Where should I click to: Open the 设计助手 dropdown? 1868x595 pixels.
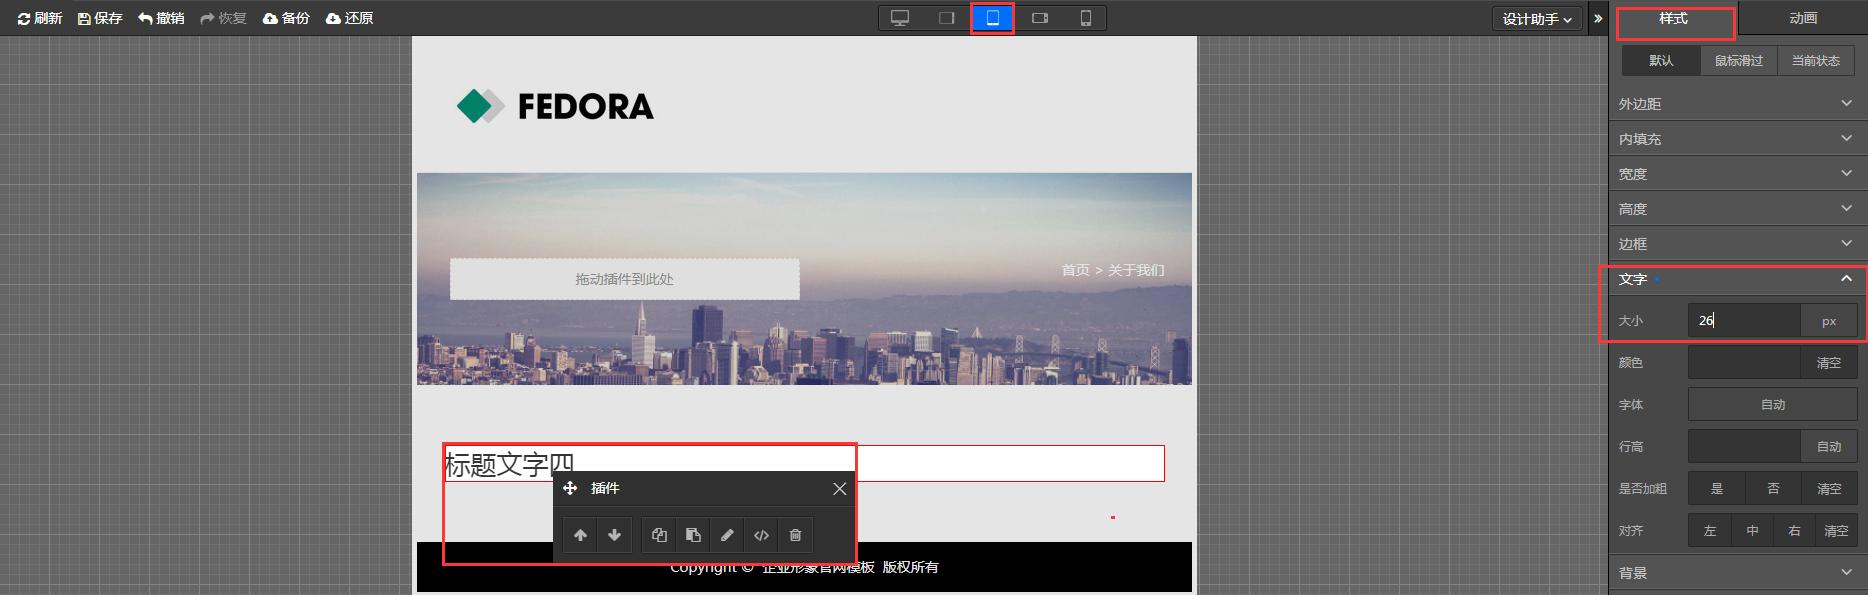(x=1536, y=19)
